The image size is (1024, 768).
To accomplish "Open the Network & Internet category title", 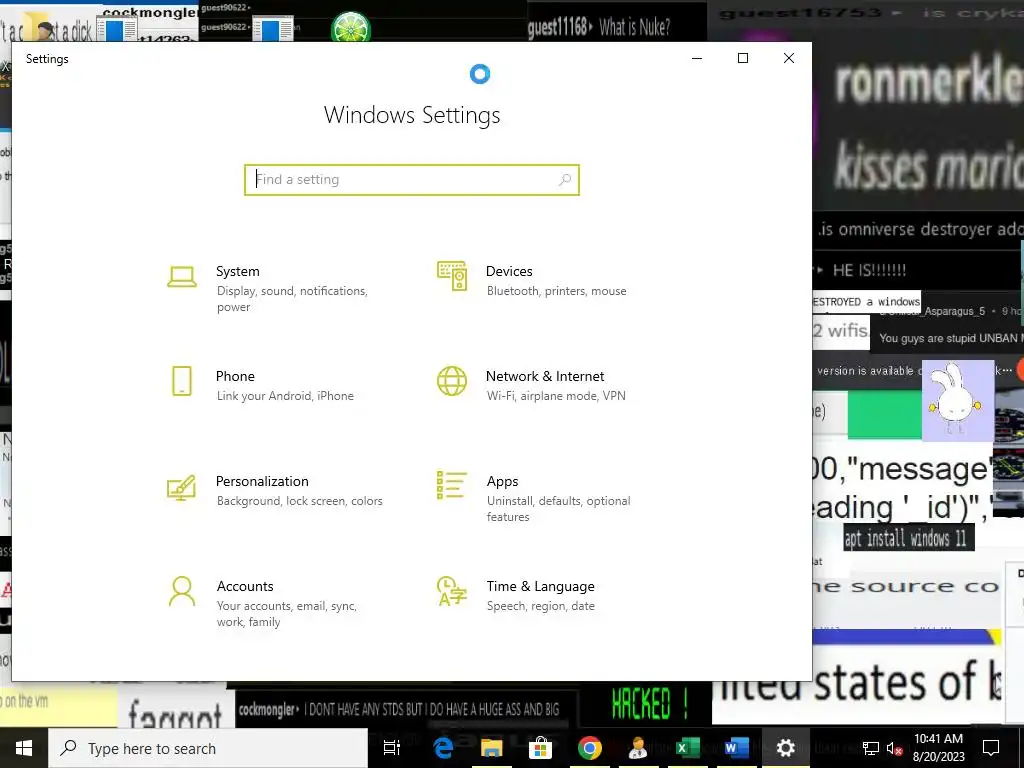I will (x=545, y=376).
